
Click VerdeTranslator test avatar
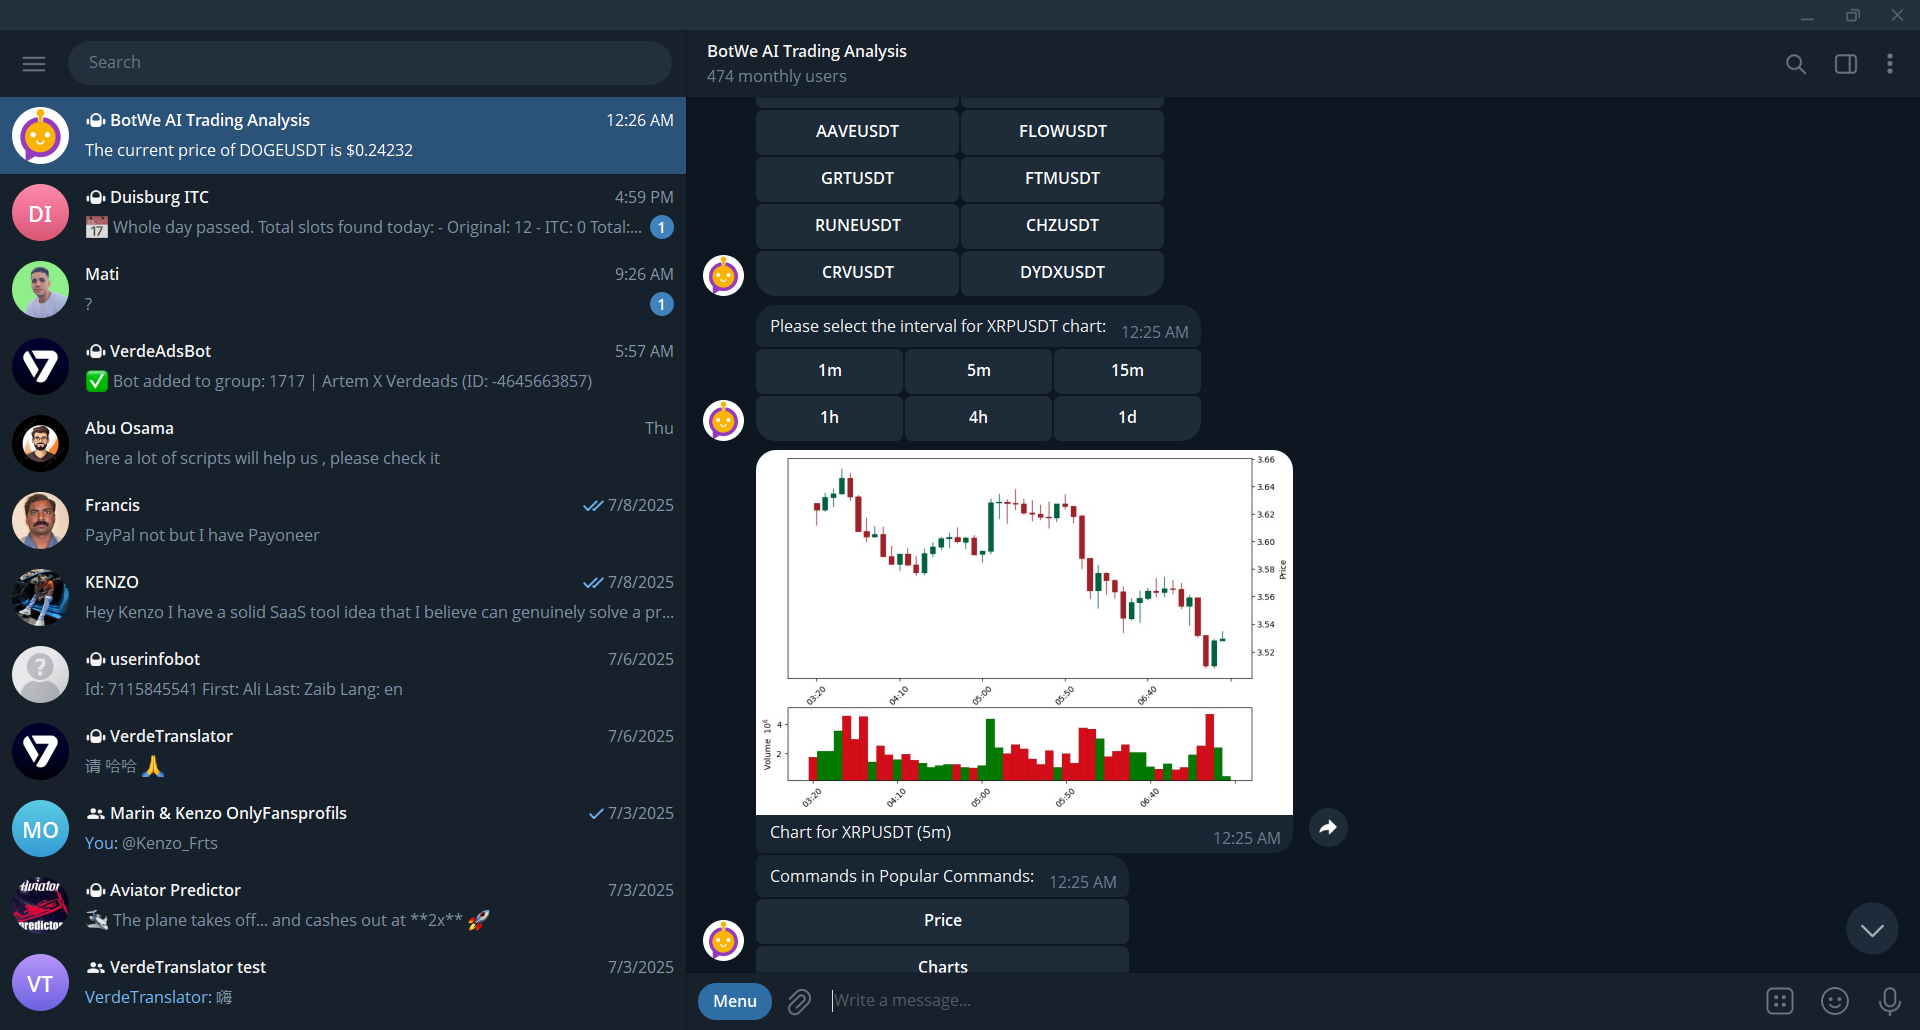40,983
